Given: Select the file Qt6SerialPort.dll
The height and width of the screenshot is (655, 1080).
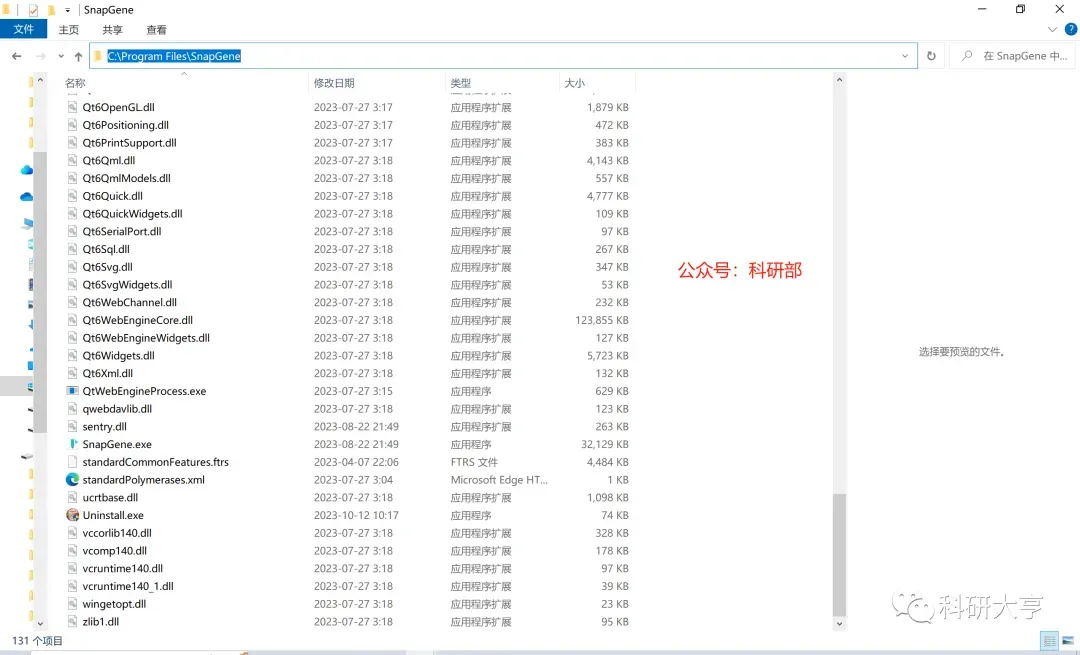Looking at the screenshot, I should pos(122,231).
